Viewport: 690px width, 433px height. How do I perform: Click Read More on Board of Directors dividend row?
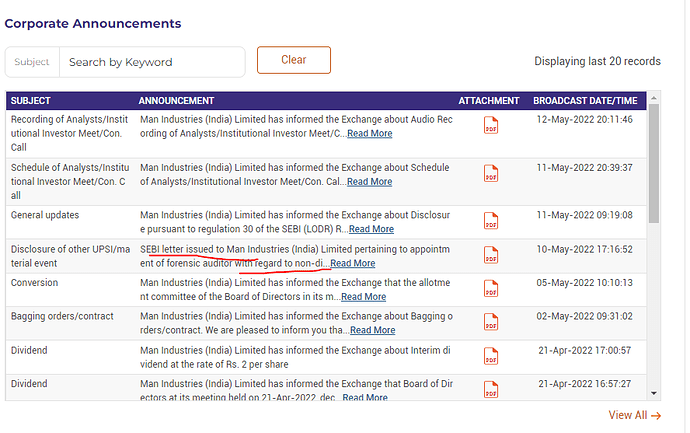click(365, 397)
